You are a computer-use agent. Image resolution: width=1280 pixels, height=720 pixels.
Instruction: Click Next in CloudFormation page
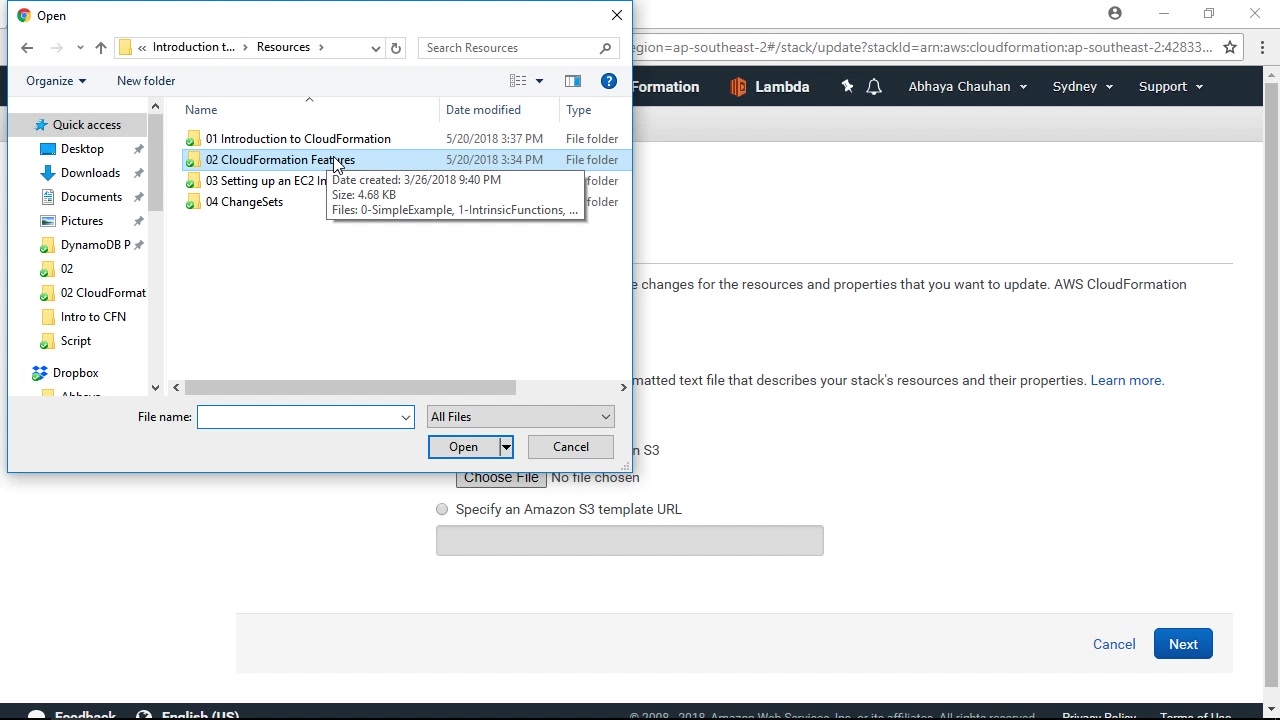click(x=1183, y=644)
